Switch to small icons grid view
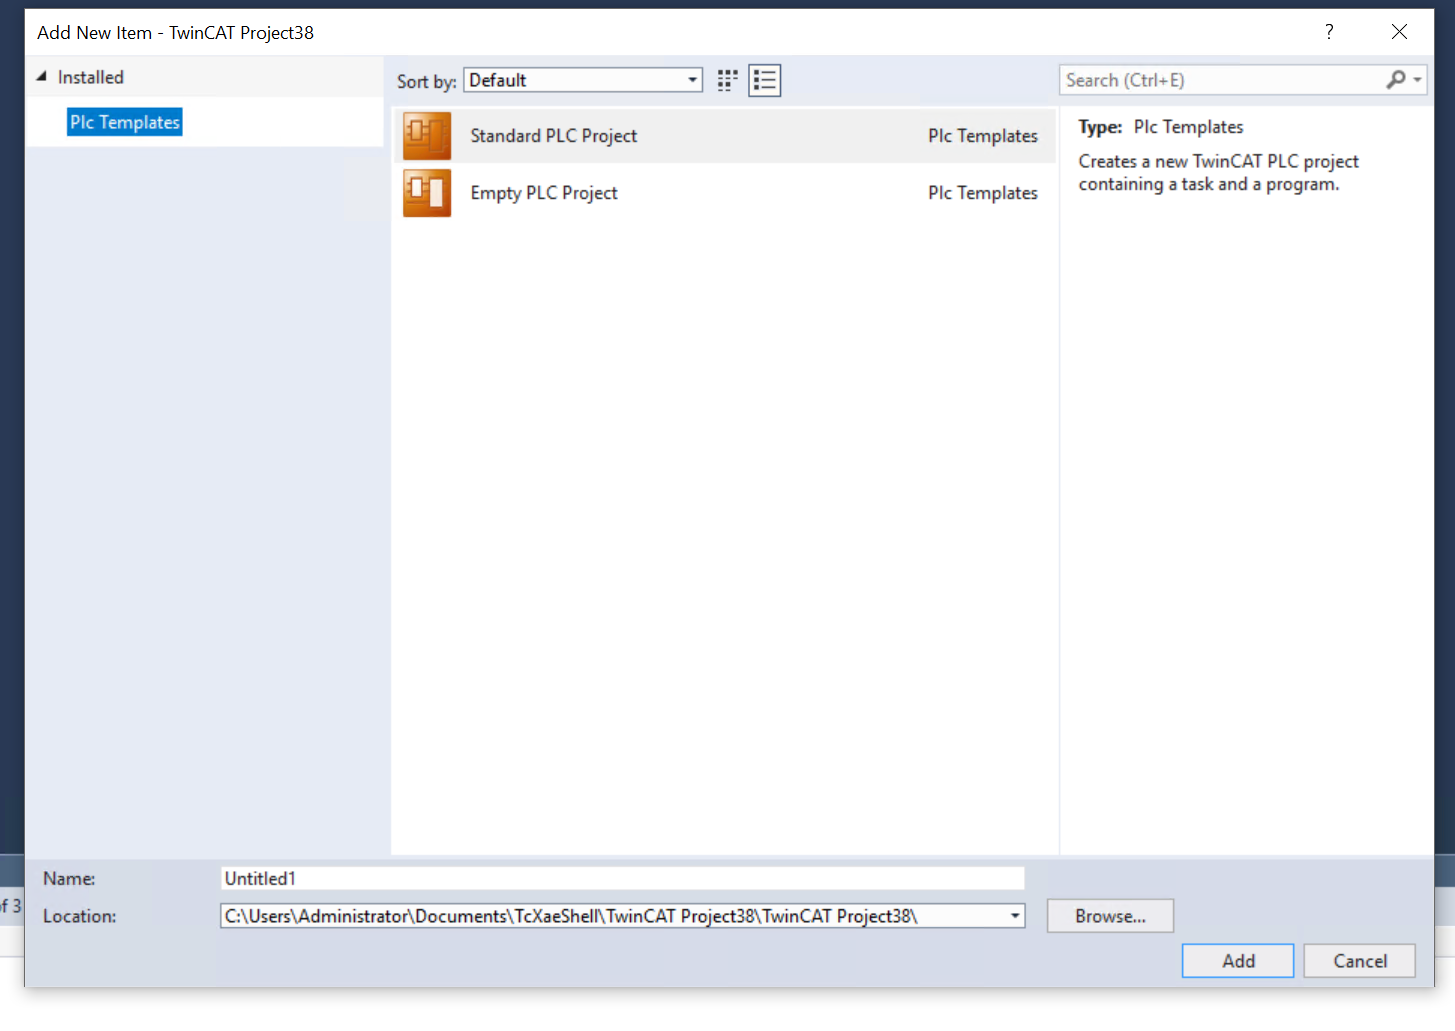 pos(727,80)
